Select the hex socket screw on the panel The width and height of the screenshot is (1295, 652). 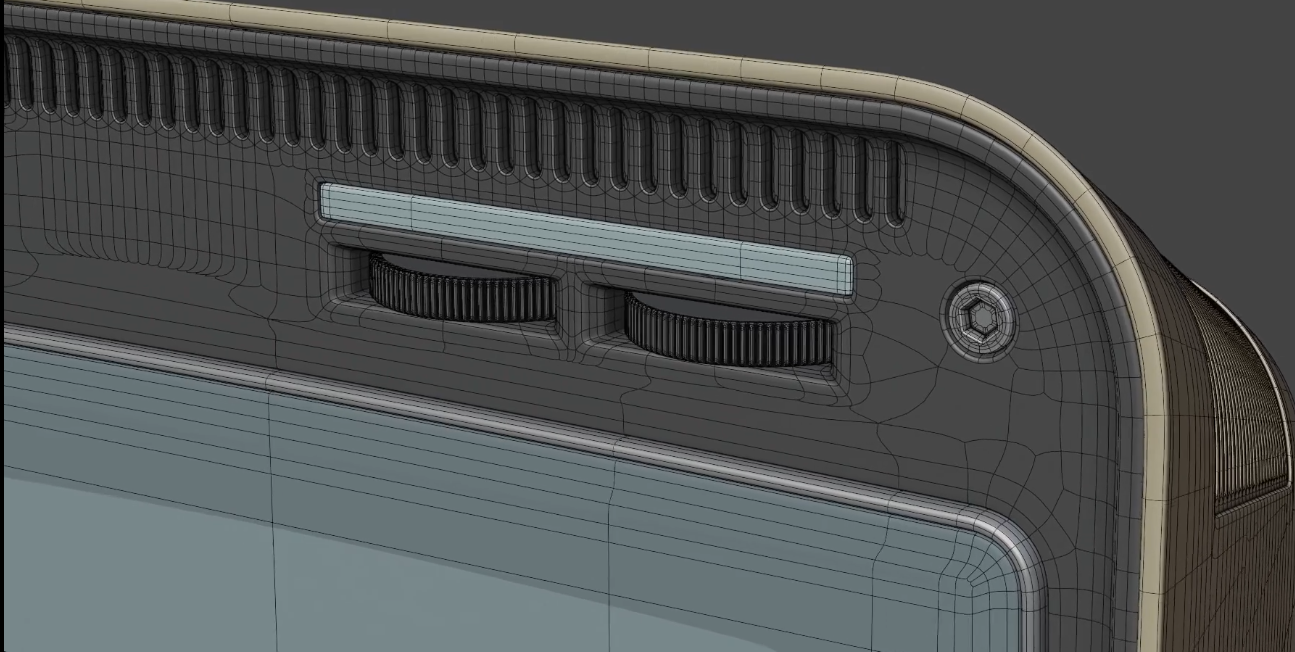pos(980,319)
